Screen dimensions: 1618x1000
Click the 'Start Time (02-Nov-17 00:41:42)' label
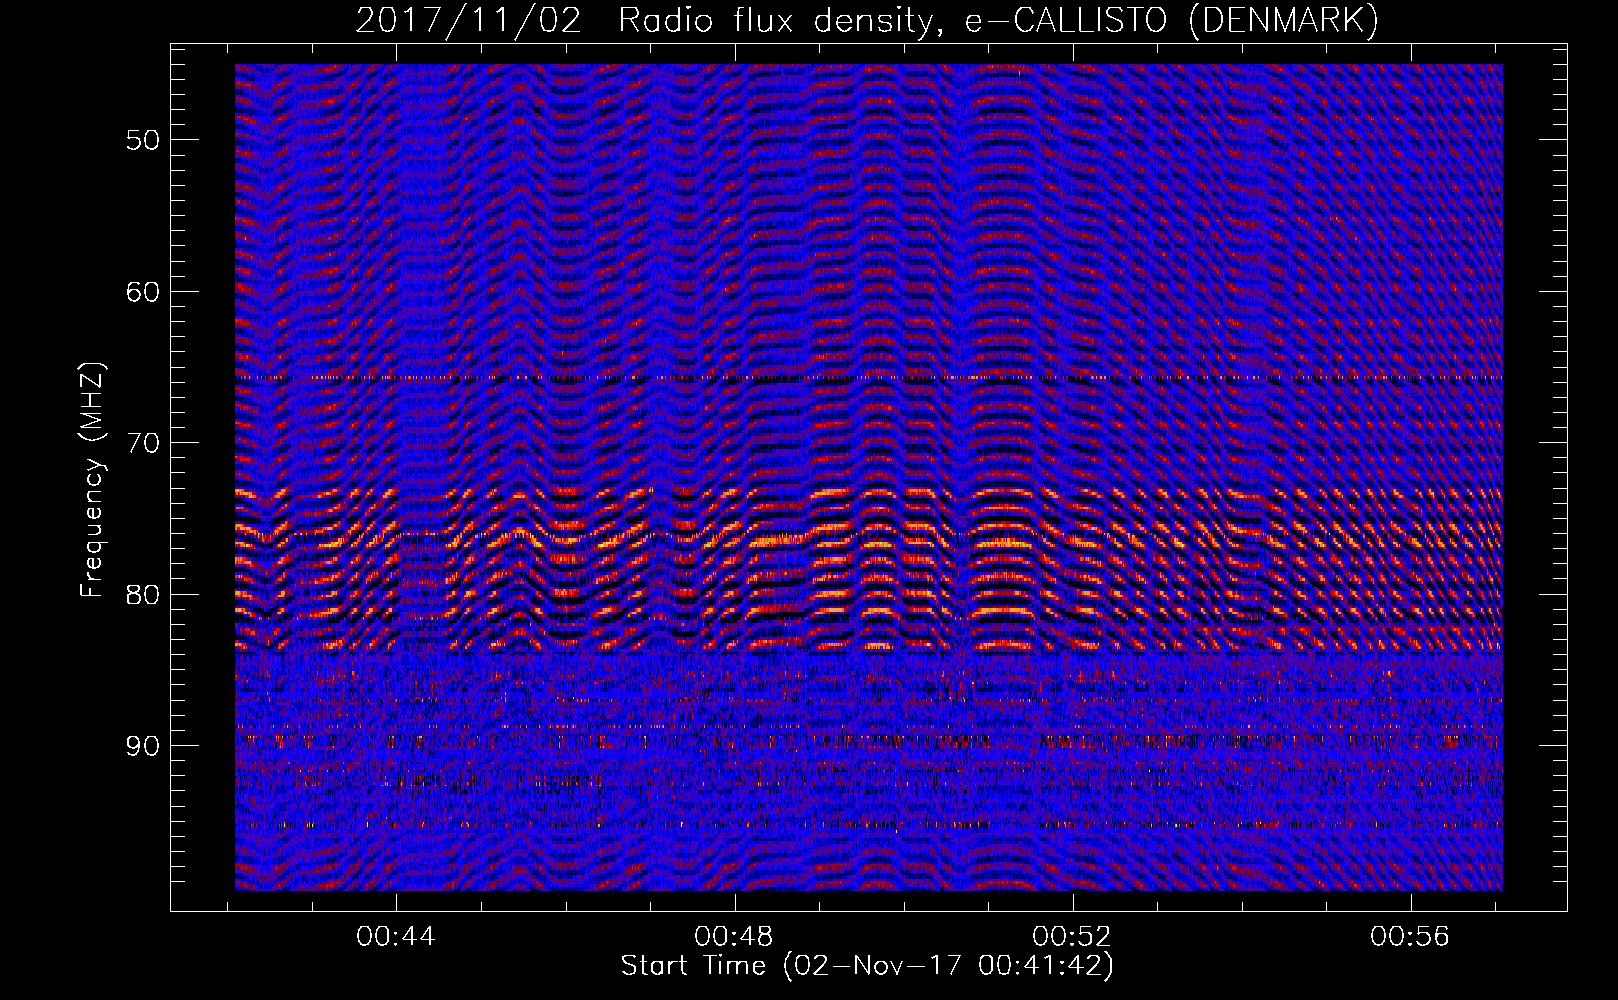pos(867,966)
